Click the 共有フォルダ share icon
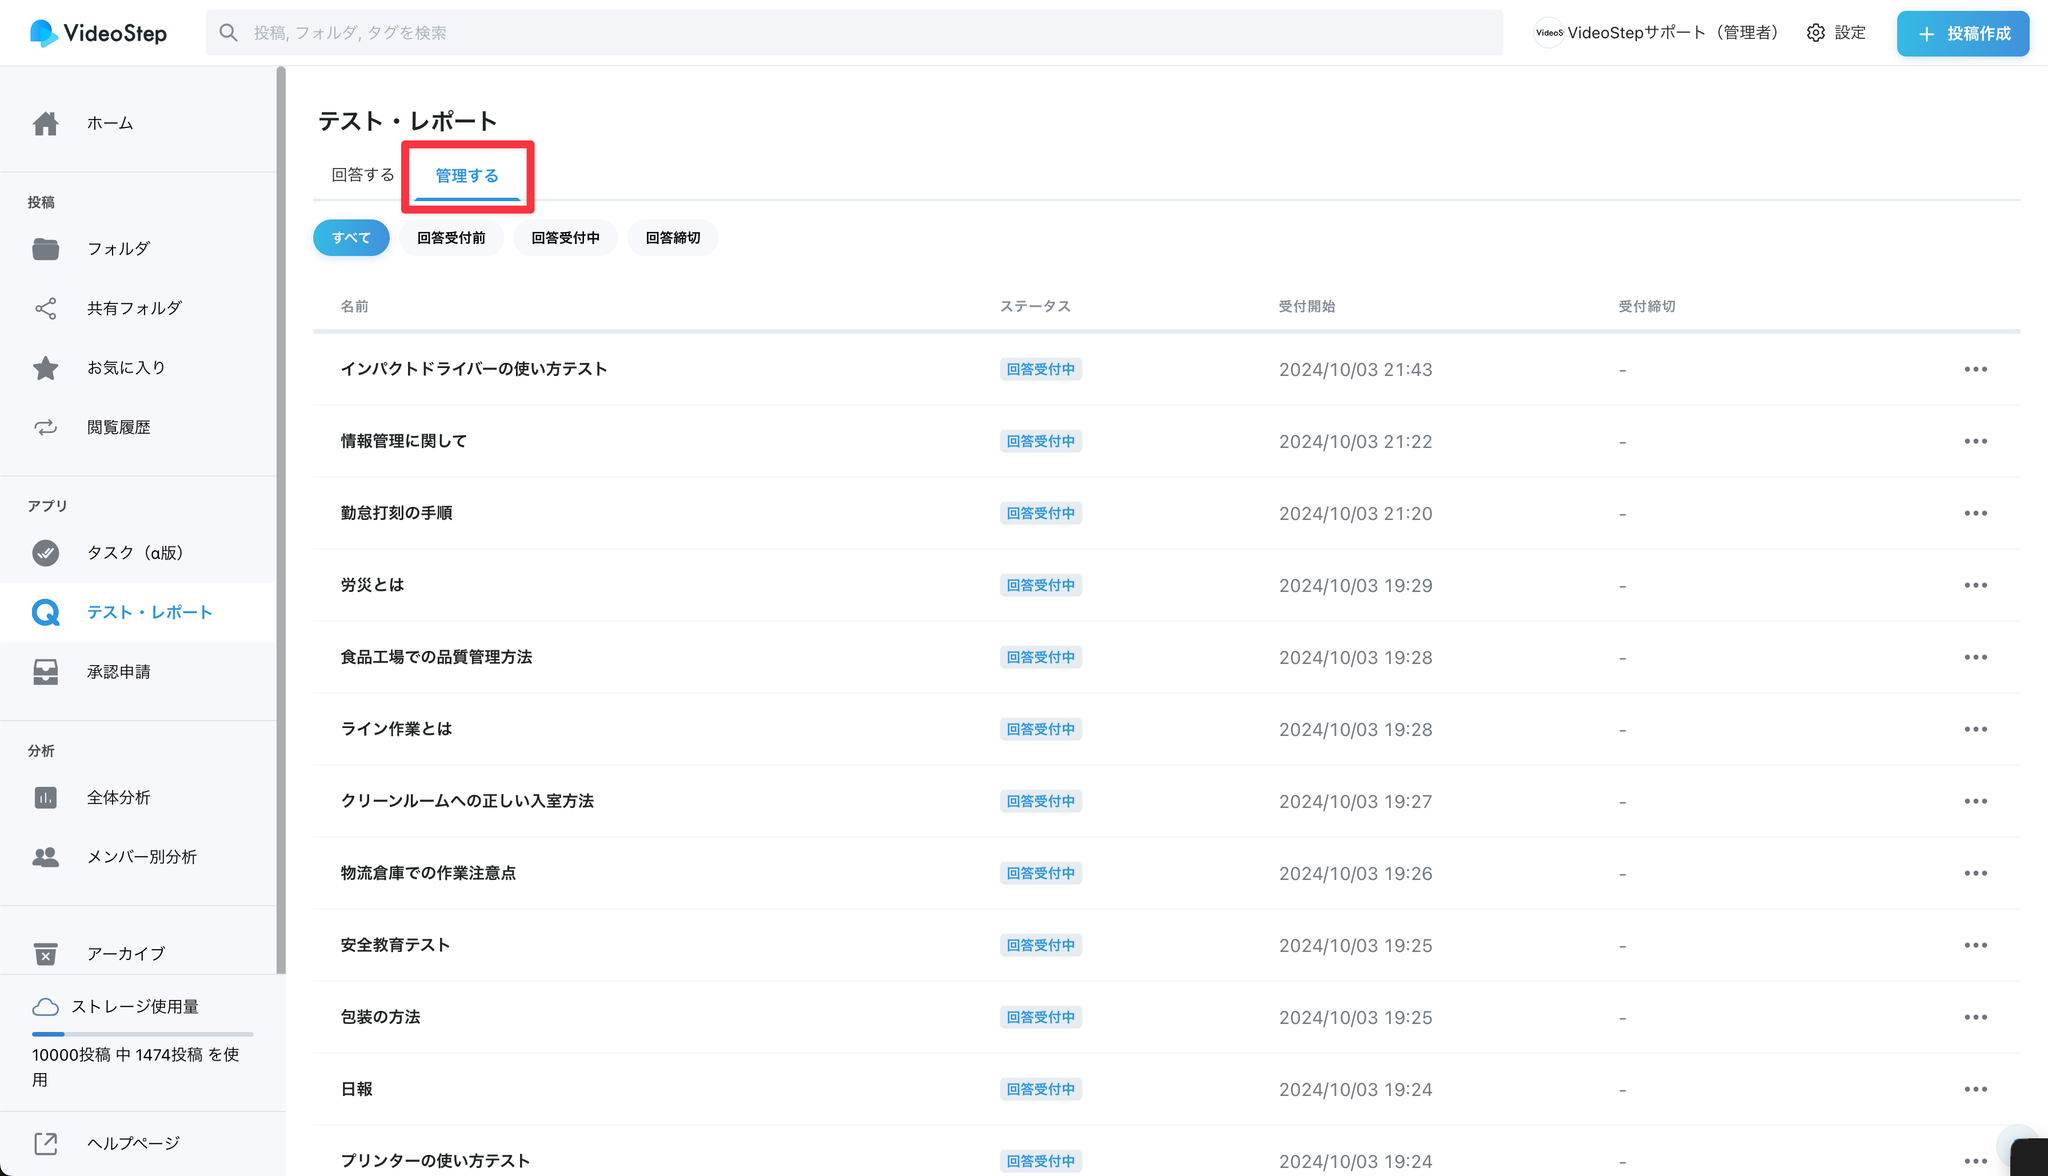Image resolution: width=2048 pixels, height=1176 pixels. point(45,308)
